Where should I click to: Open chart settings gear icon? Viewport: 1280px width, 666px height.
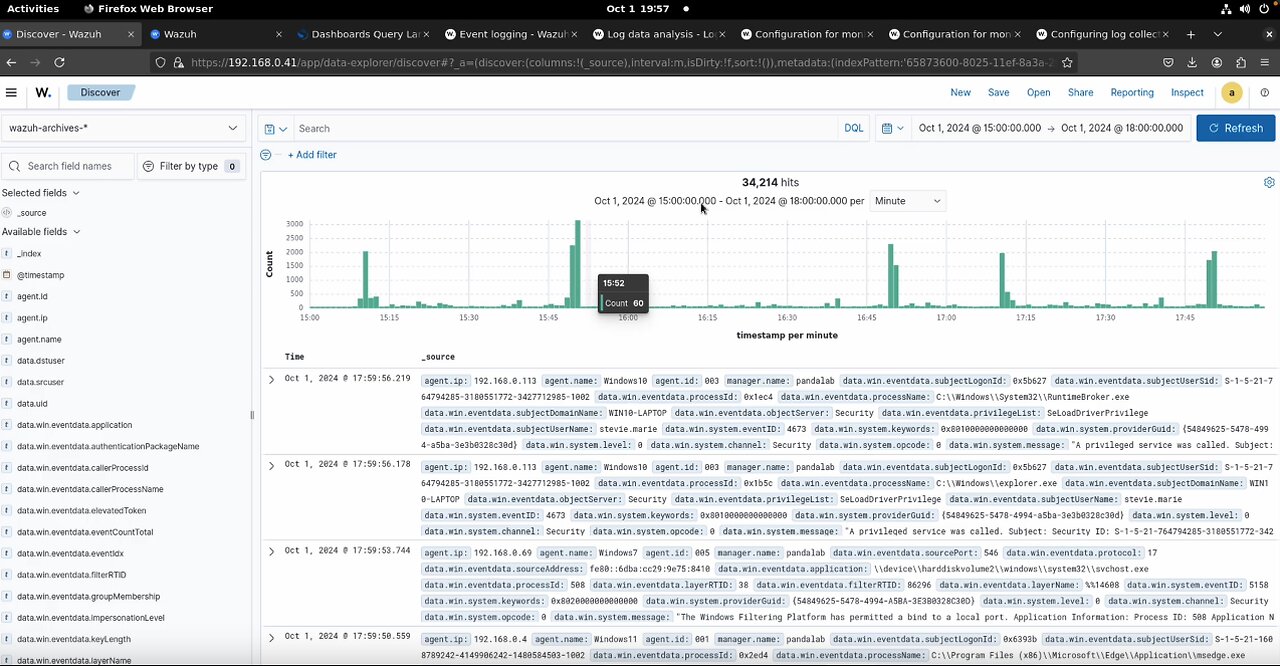[x=1269, y=183]
